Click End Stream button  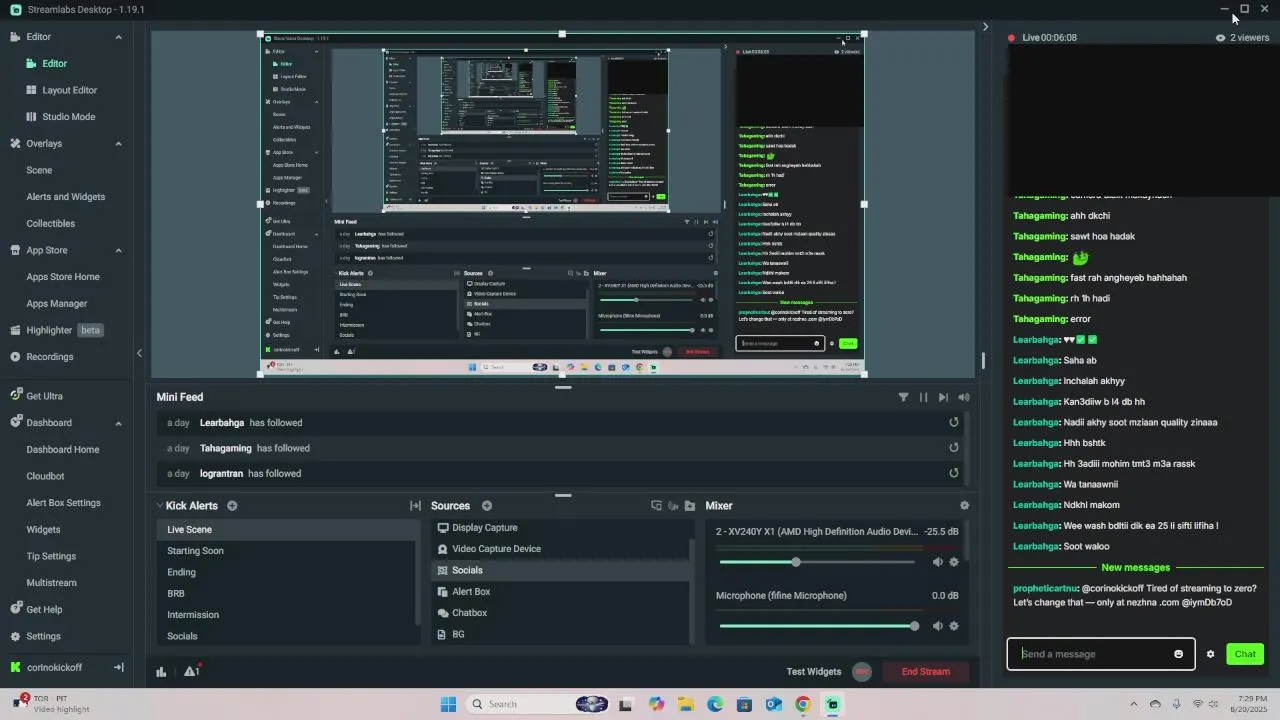point(925,671)
